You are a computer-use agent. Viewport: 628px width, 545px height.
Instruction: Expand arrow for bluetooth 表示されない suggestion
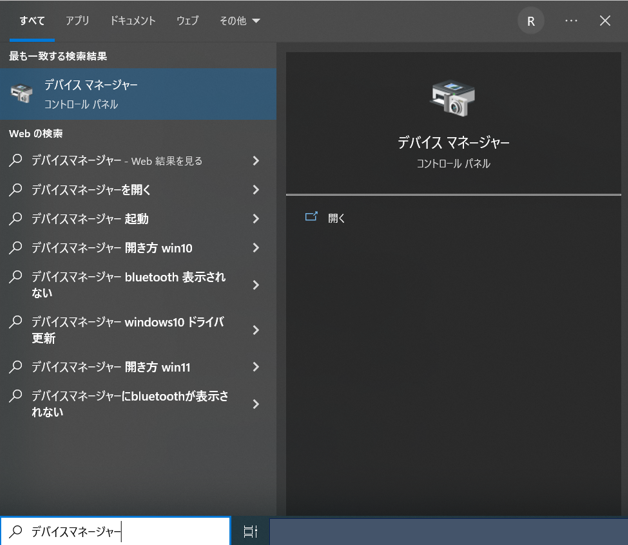pos(256,285)
